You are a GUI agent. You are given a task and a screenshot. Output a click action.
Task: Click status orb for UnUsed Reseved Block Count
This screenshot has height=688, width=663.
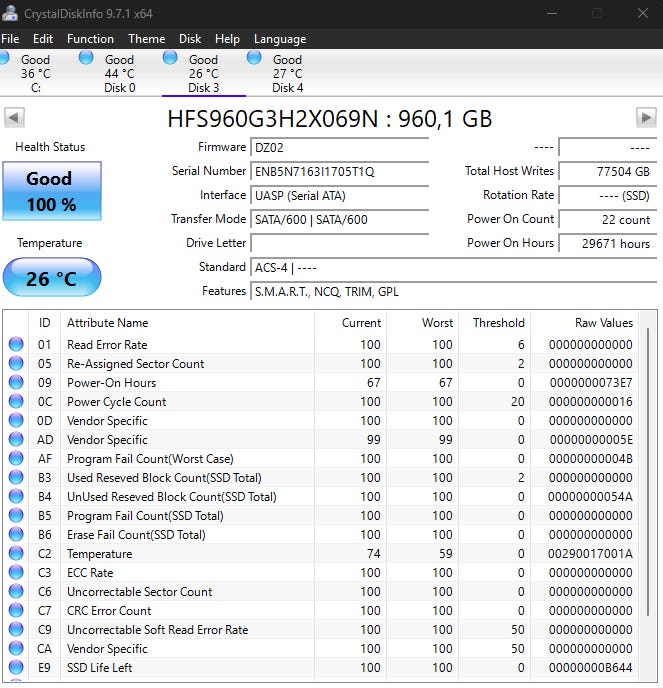pos(16,496)
